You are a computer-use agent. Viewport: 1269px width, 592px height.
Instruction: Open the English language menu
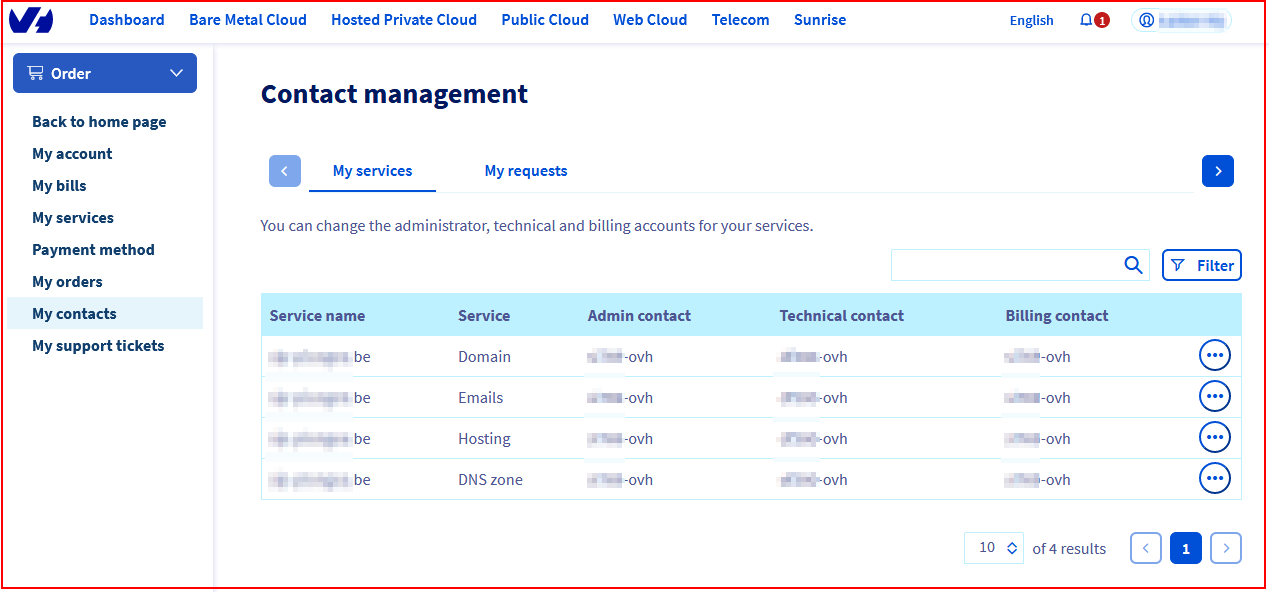coord(1031,20)
